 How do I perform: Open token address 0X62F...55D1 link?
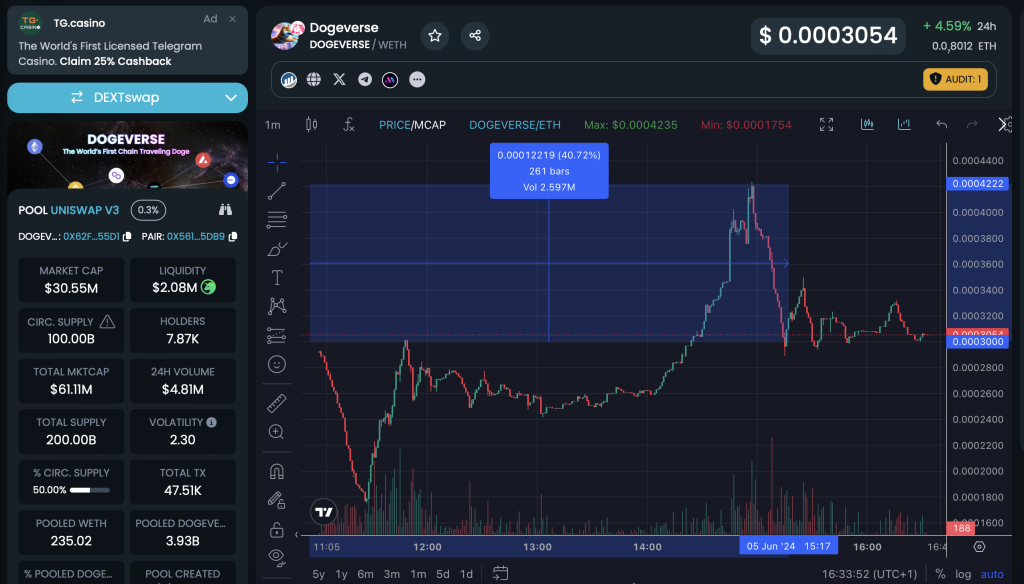(91, 236)
